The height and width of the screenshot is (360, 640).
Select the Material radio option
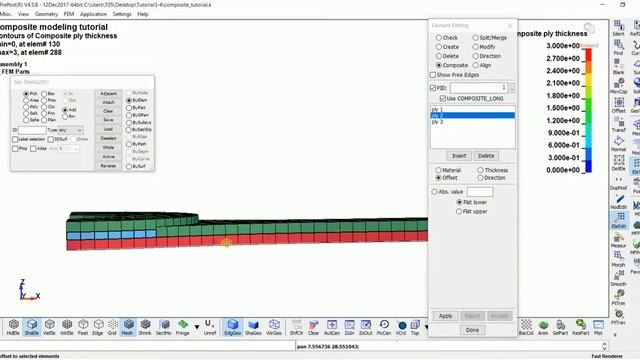coord(438,170)
